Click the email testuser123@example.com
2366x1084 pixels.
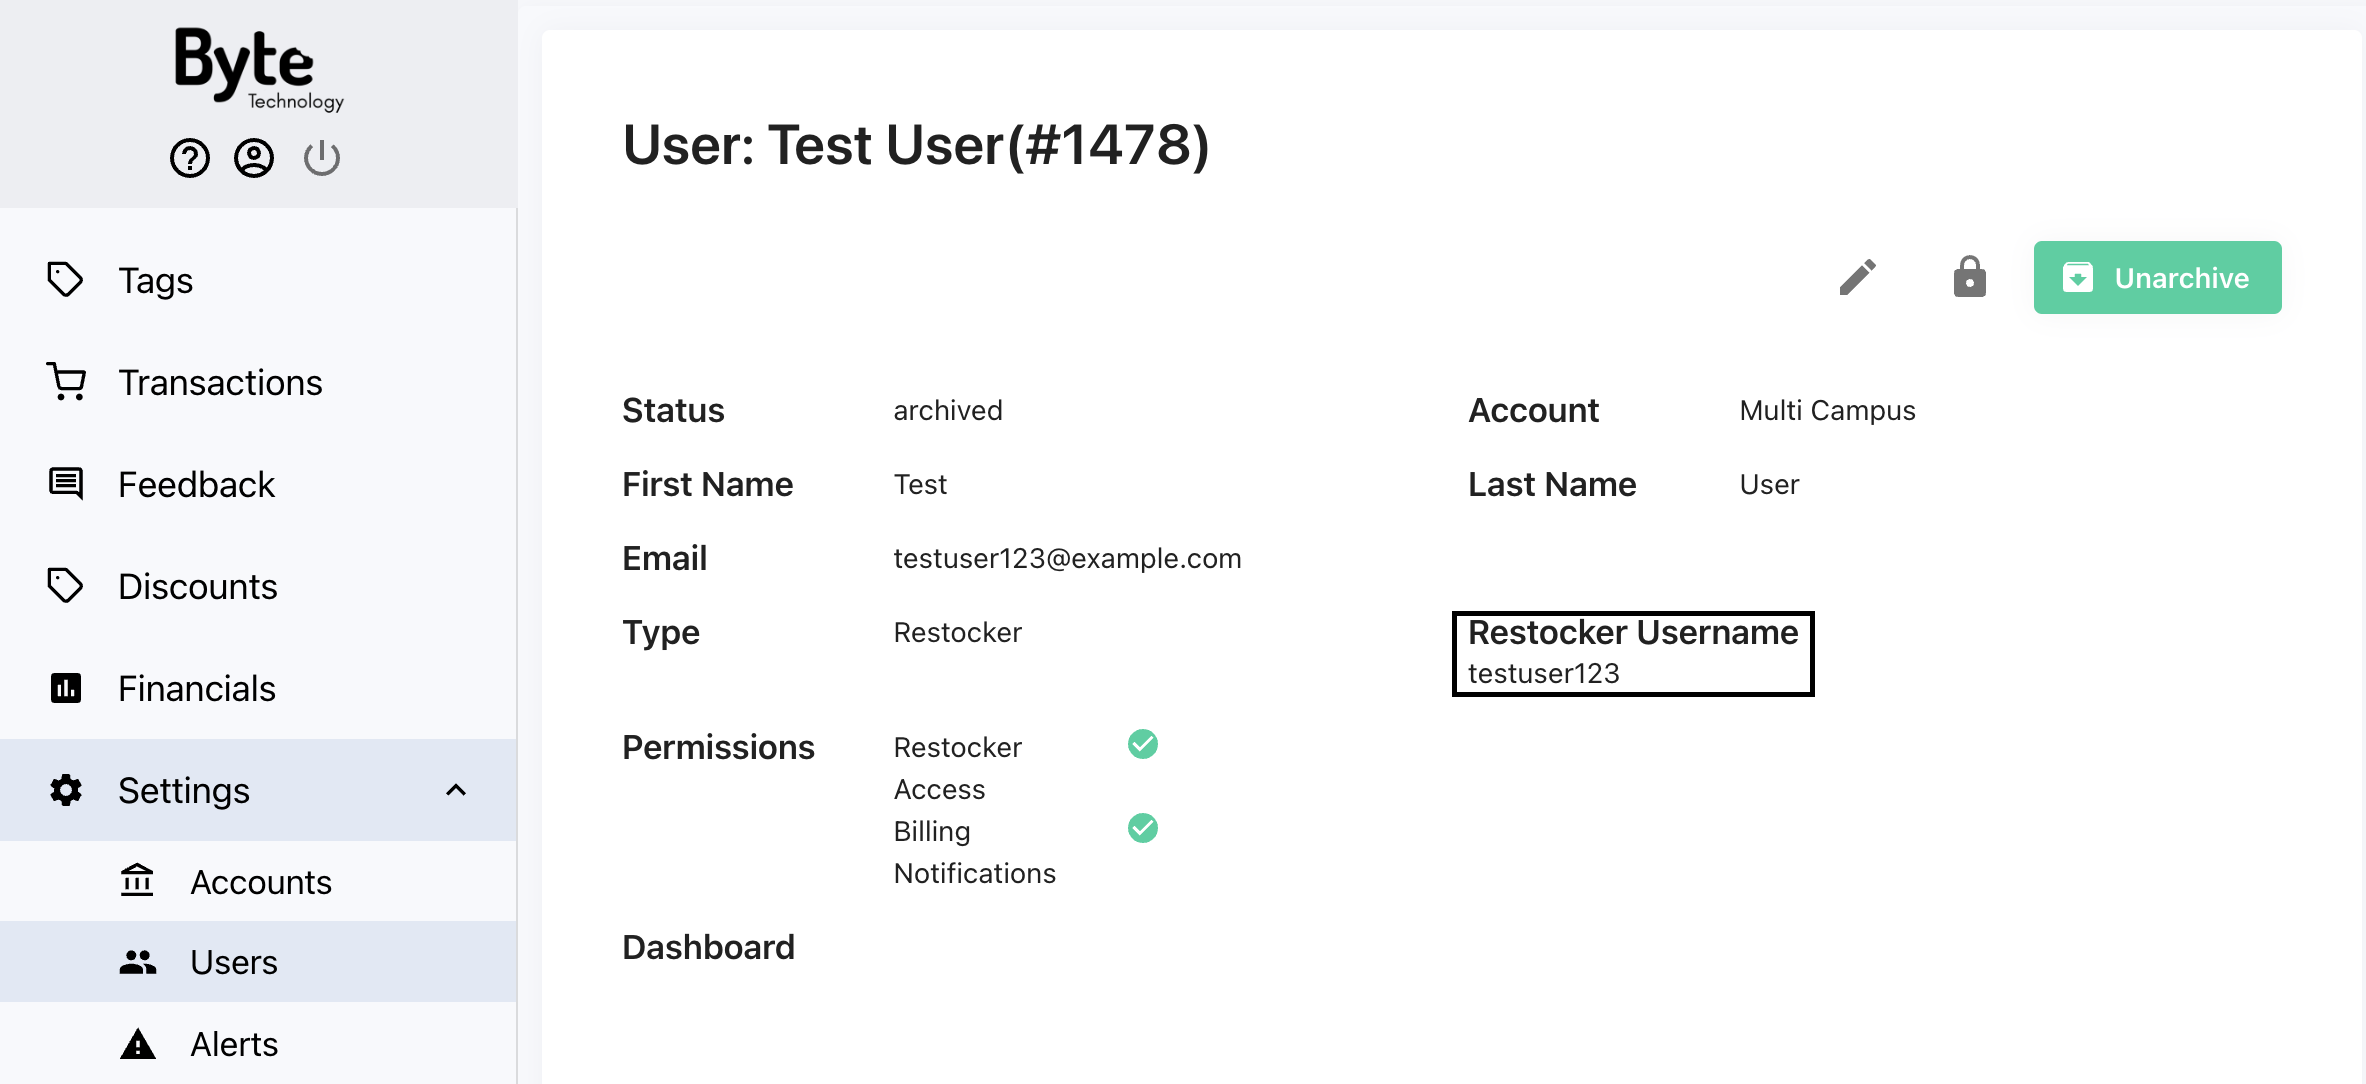1067,558
